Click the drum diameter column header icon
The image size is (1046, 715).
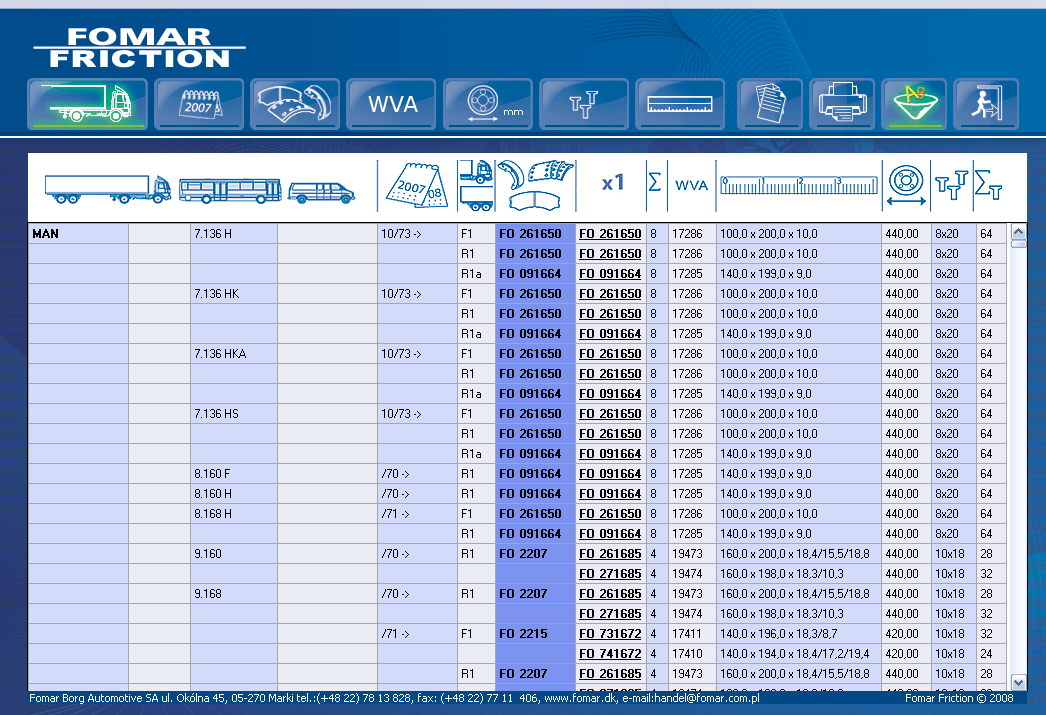pos(906,185)
